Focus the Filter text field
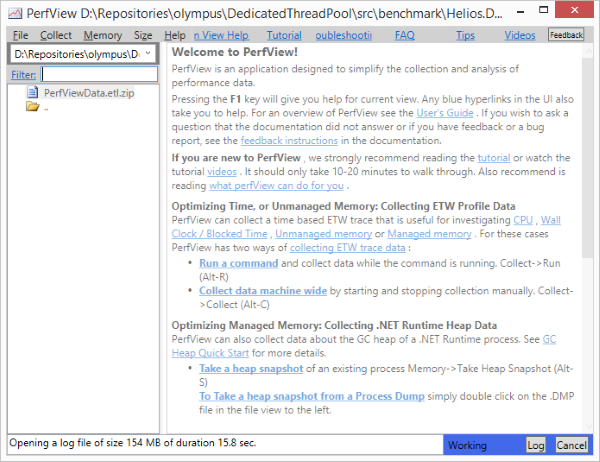Image resolution: width=600 pixels, height=462 pixels. (99, 74)
